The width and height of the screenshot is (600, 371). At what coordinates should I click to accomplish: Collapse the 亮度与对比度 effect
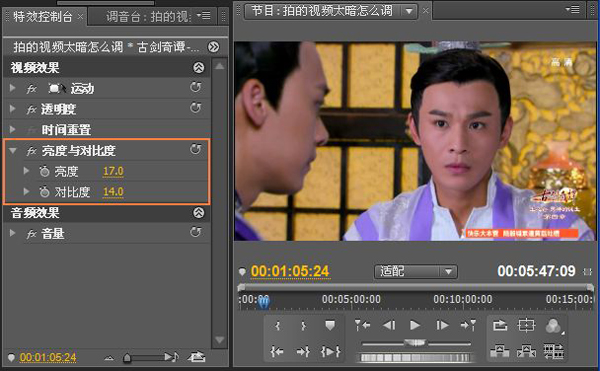[x=13, y=151]
